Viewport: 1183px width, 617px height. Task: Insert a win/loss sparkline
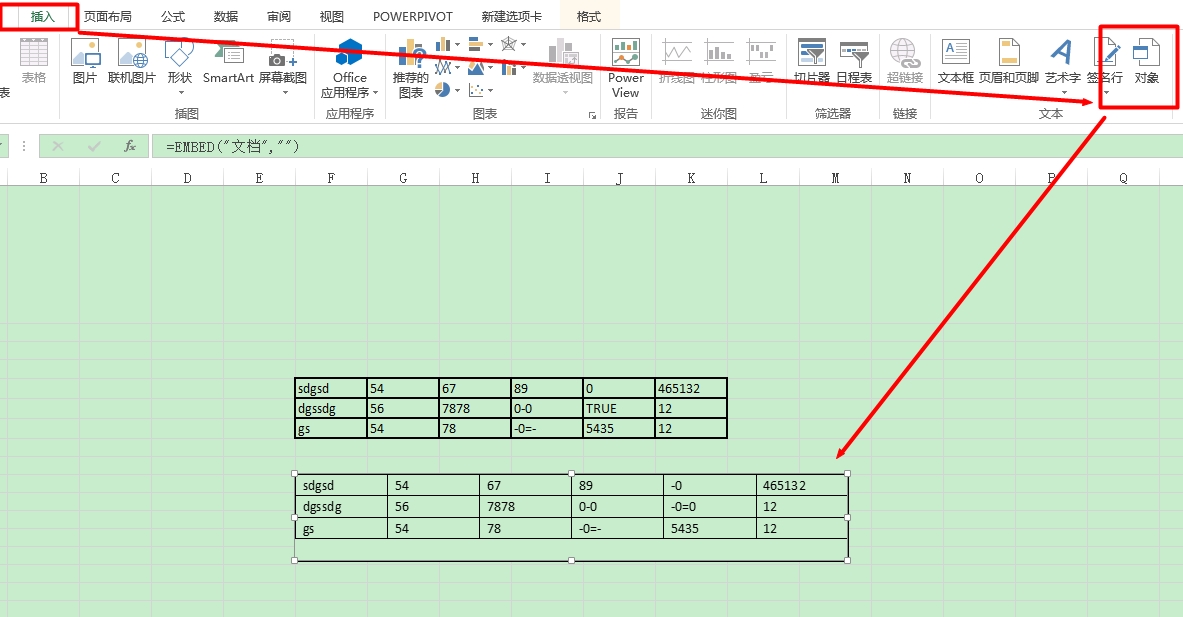pyautogui.click(x=761, y=62)
